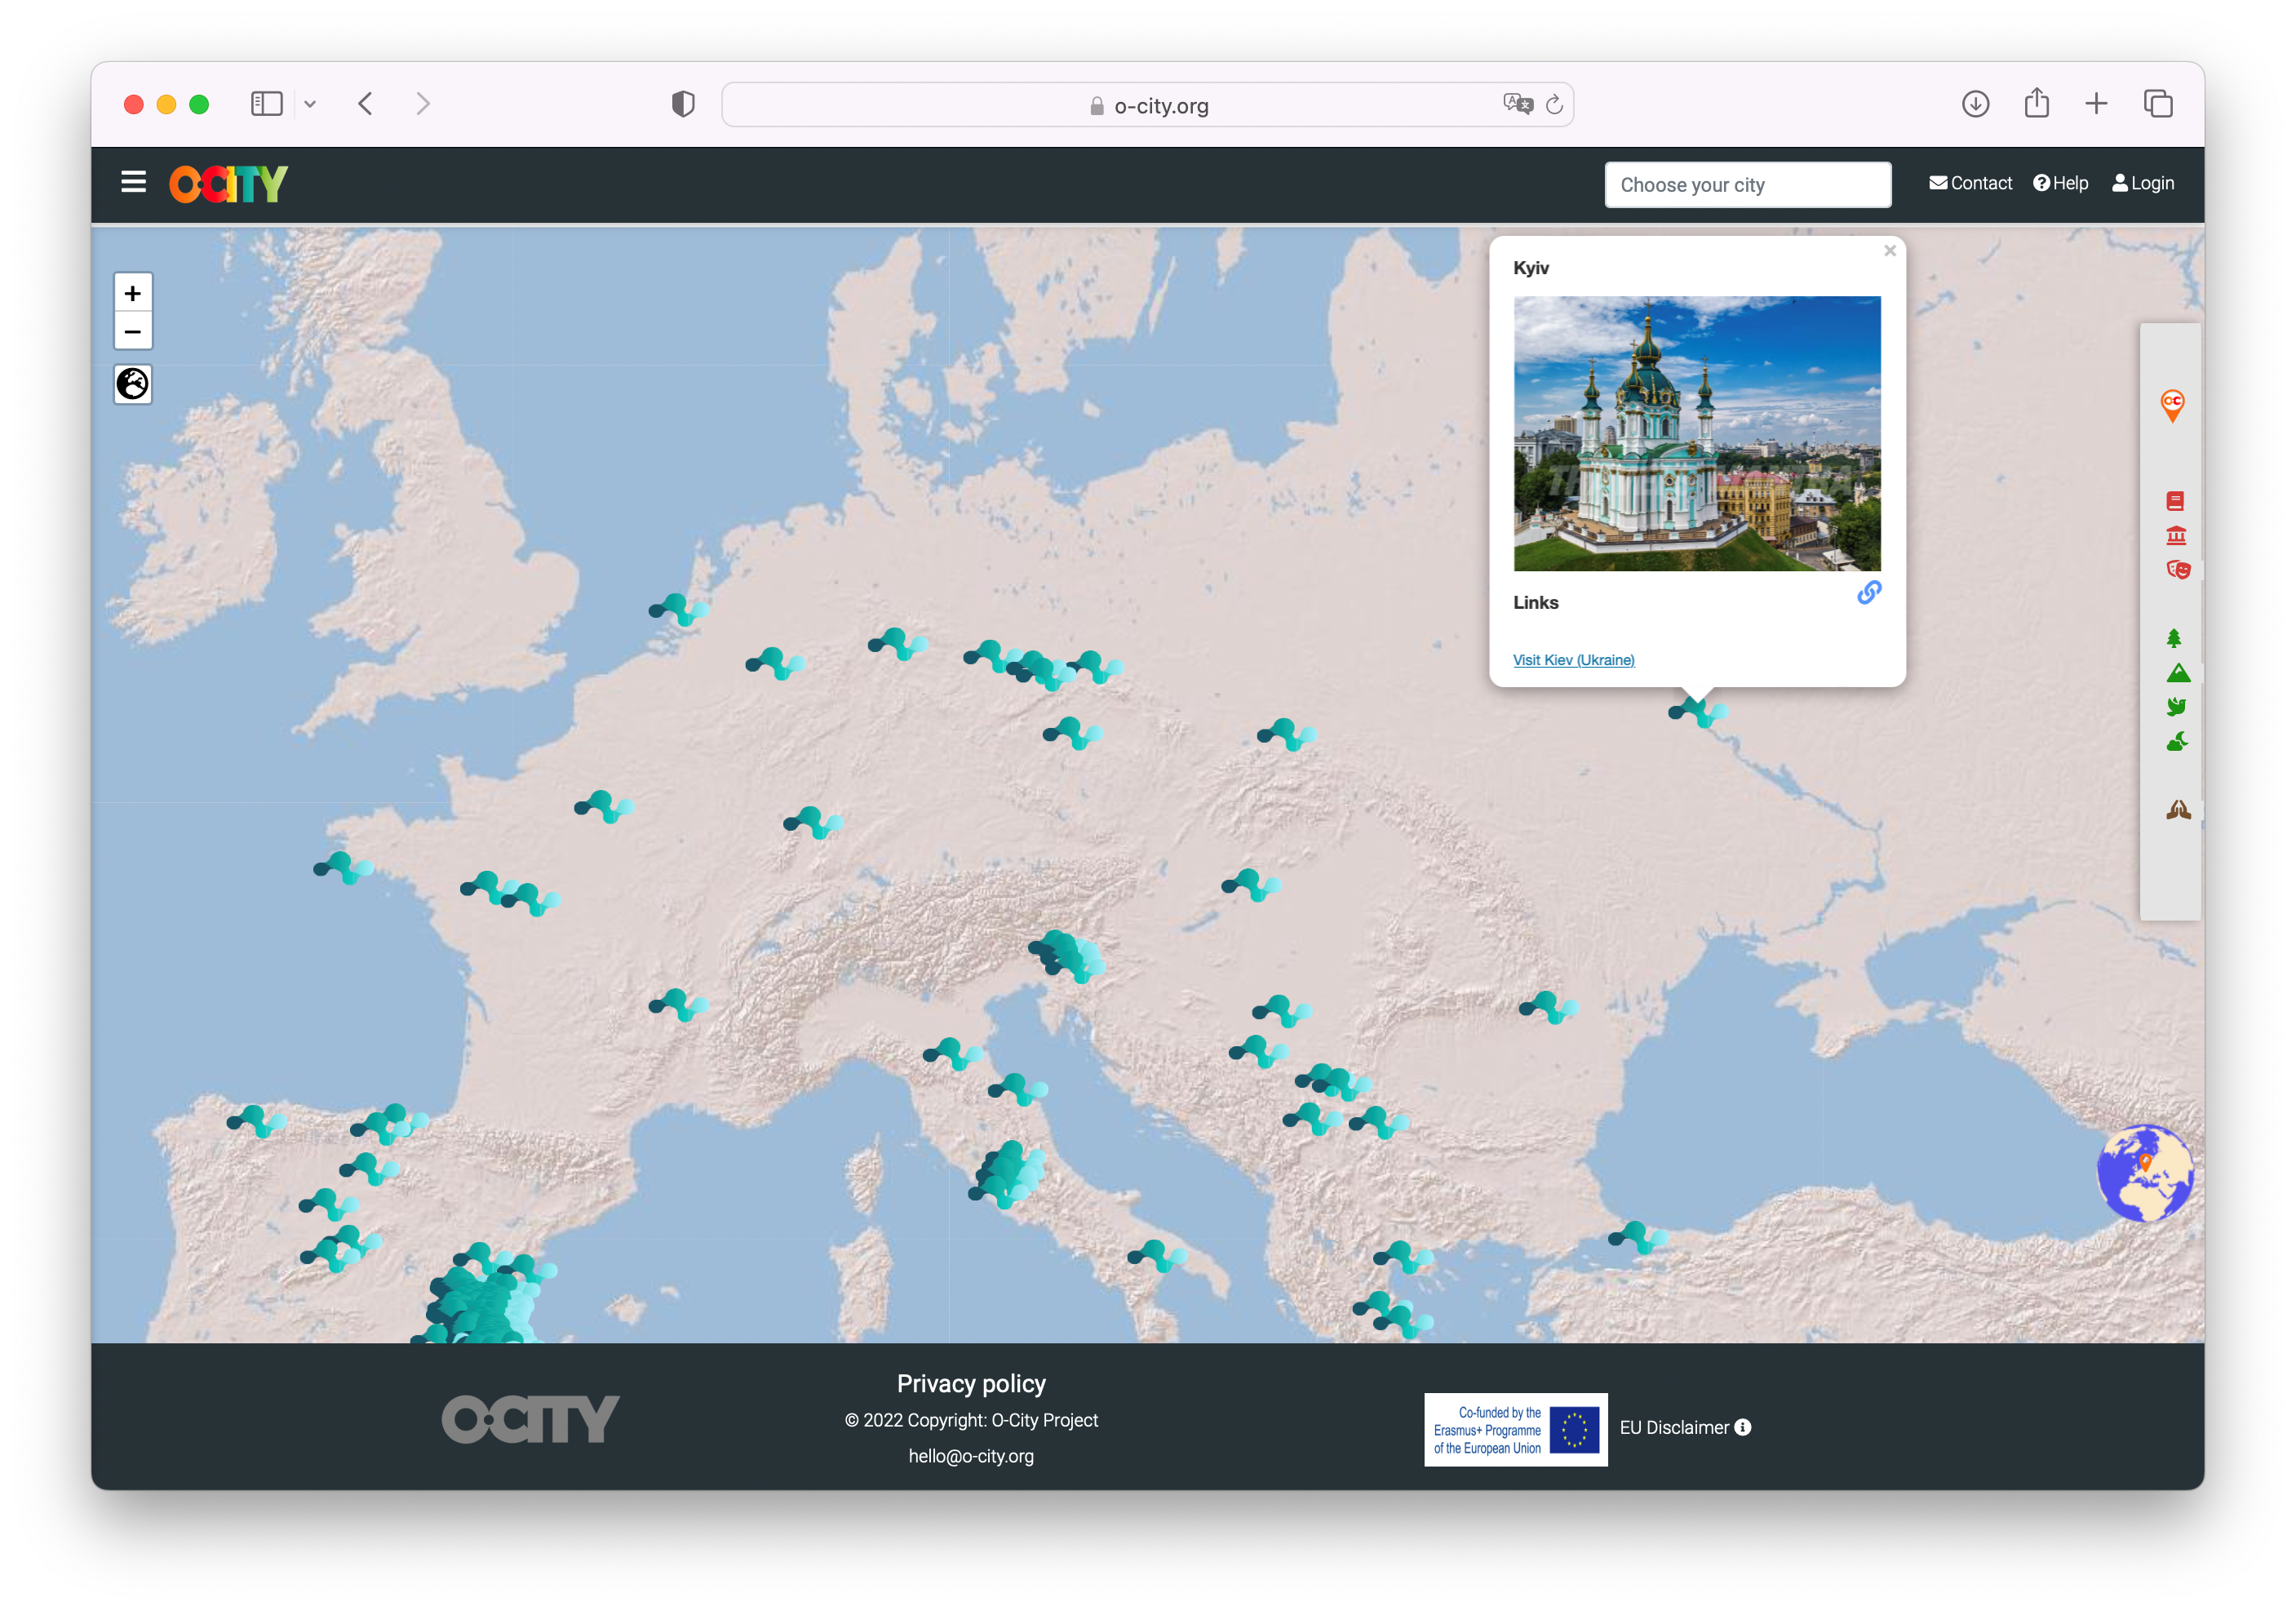
Task: Open the Choose your city selector
Action: coord(1747,185)
